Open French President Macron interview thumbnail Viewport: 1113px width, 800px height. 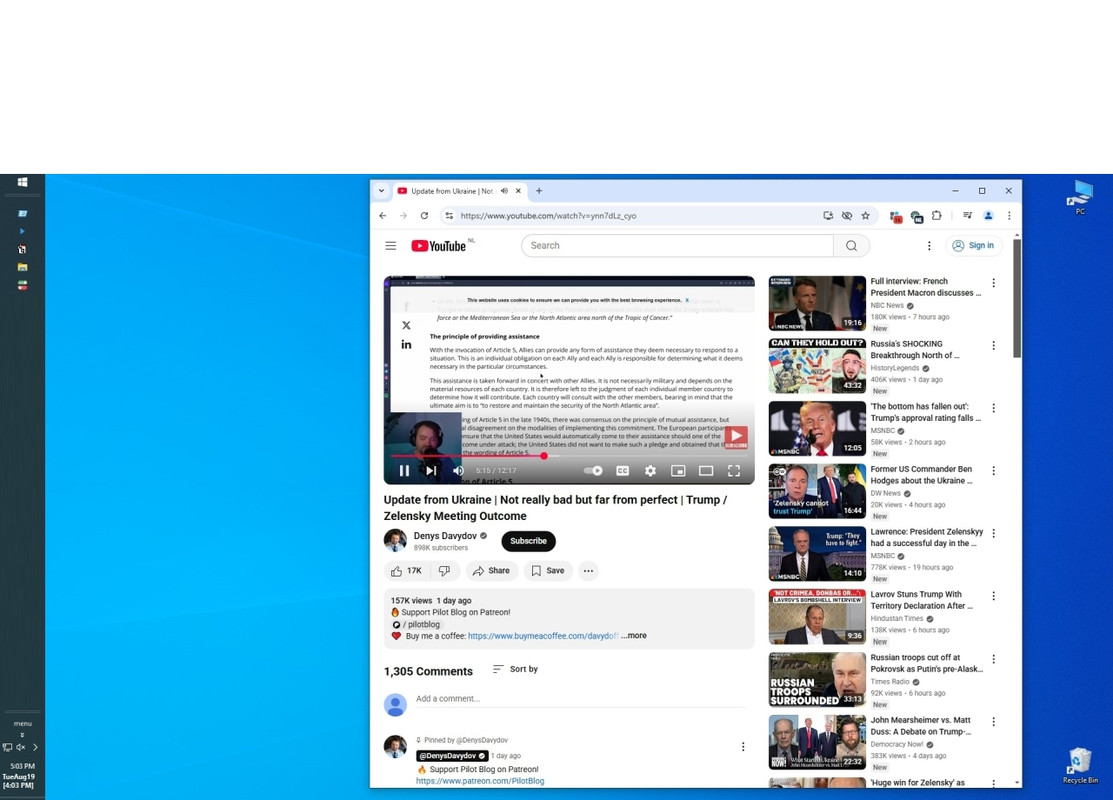coord(817,303)
